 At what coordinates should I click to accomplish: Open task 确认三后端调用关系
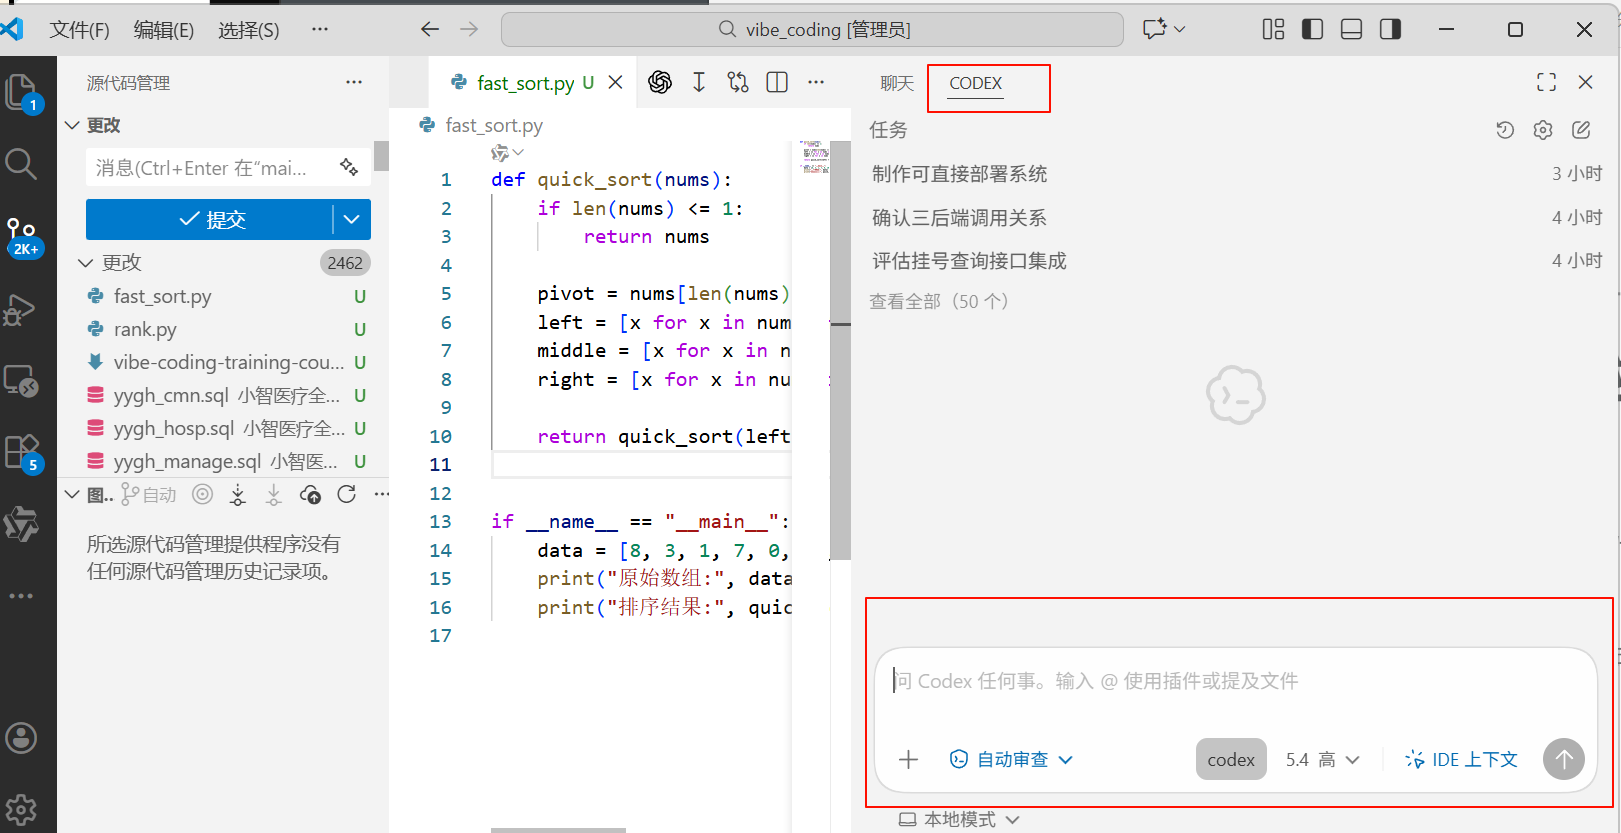(960, 218)
